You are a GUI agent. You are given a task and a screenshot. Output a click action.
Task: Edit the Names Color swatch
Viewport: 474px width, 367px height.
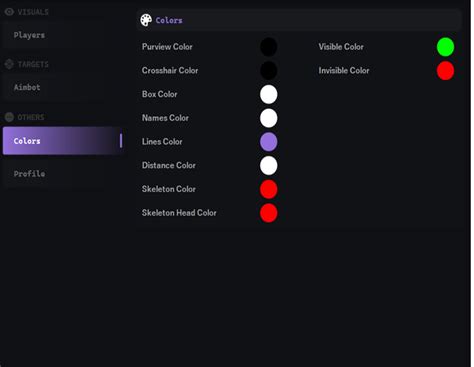[x=269, y=118]
